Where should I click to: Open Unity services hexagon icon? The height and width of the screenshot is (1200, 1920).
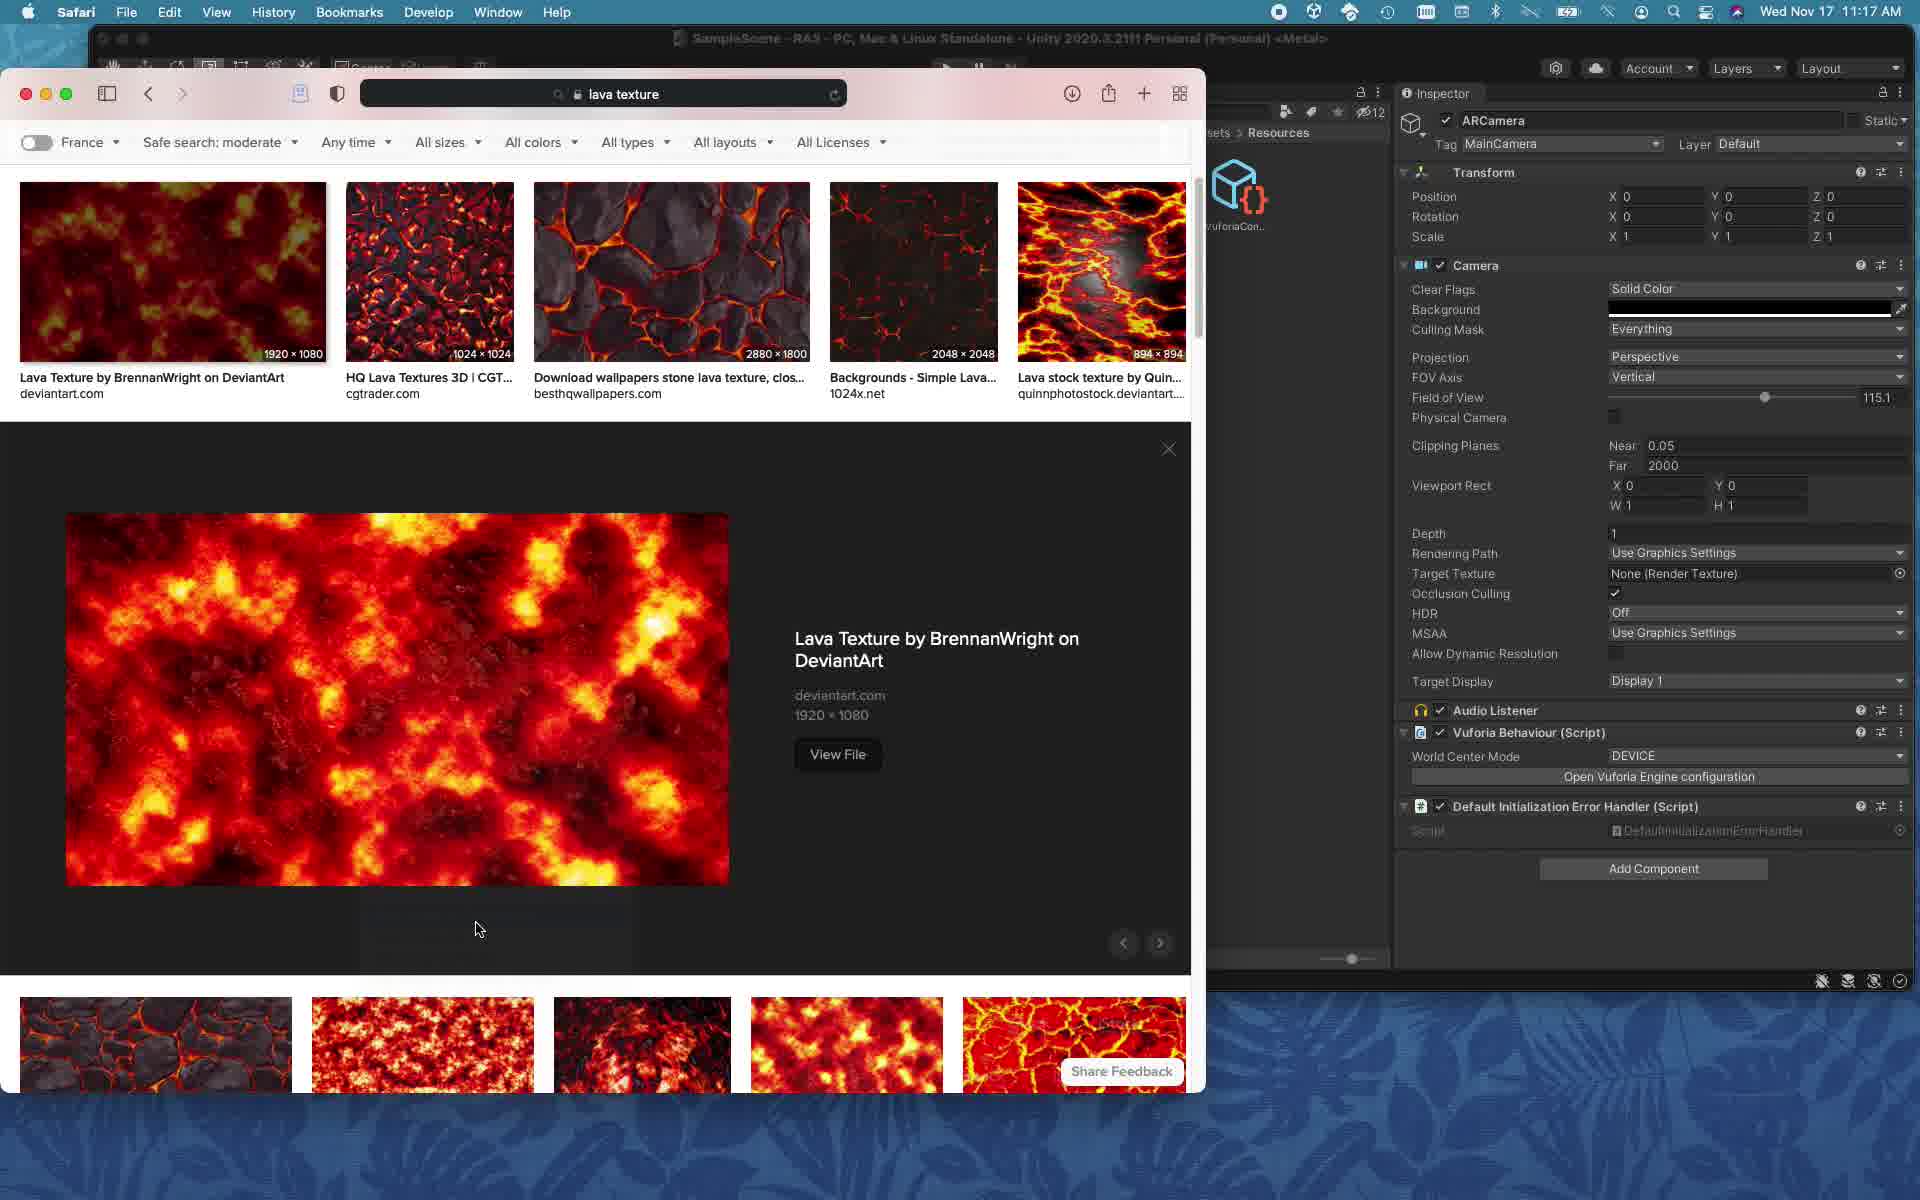pyautogui.click(x=1556, y=68)
